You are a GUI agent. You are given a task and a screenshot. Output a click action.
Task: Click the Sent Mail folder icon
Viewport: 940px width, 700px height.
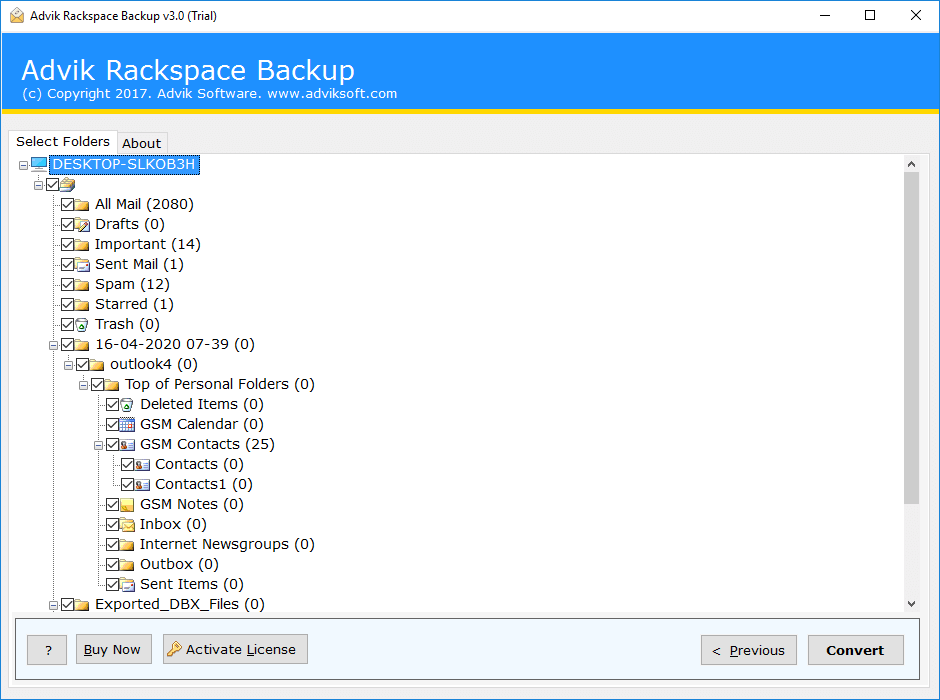[x=82, y=265]
